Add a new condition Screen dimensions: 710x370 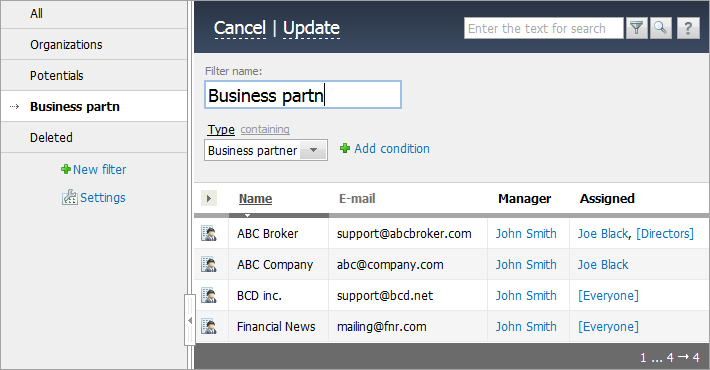(x=385, y=149)
